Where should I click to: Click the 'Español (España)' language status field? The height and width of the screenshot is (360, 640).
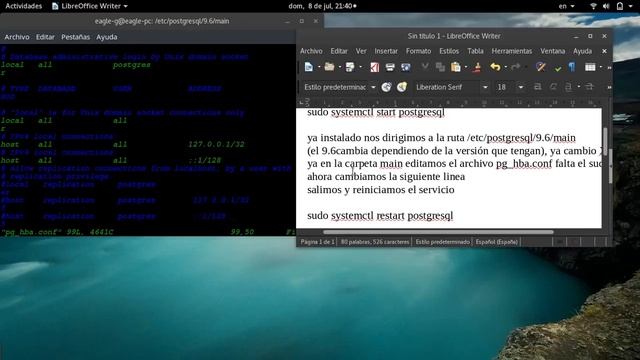tap(497, 242)
